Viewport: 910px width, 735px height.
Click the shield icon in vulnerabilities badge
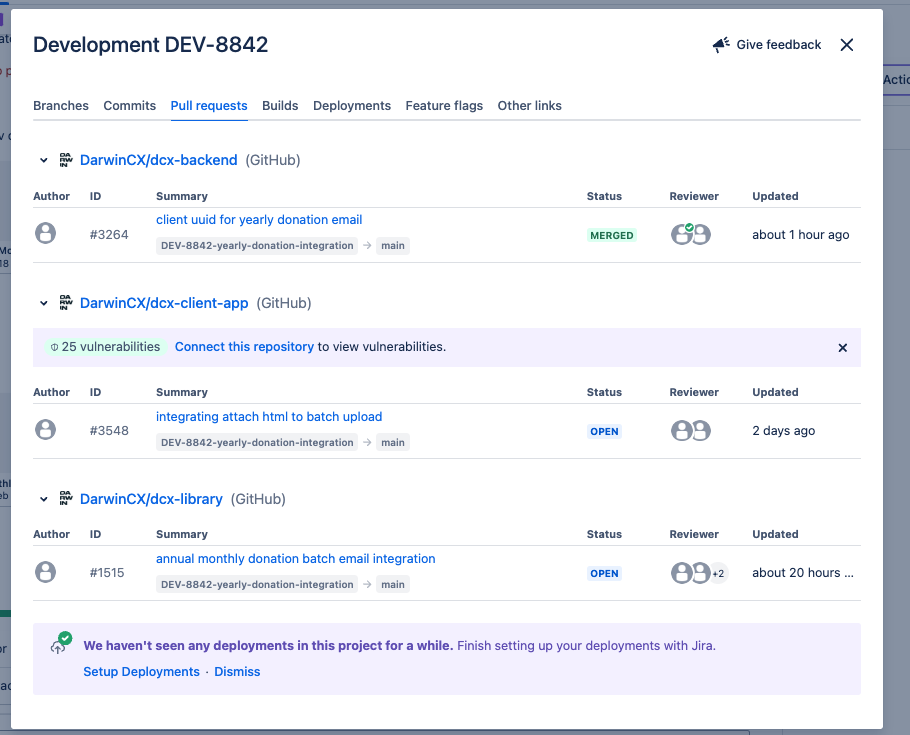(x=54, y=347)
